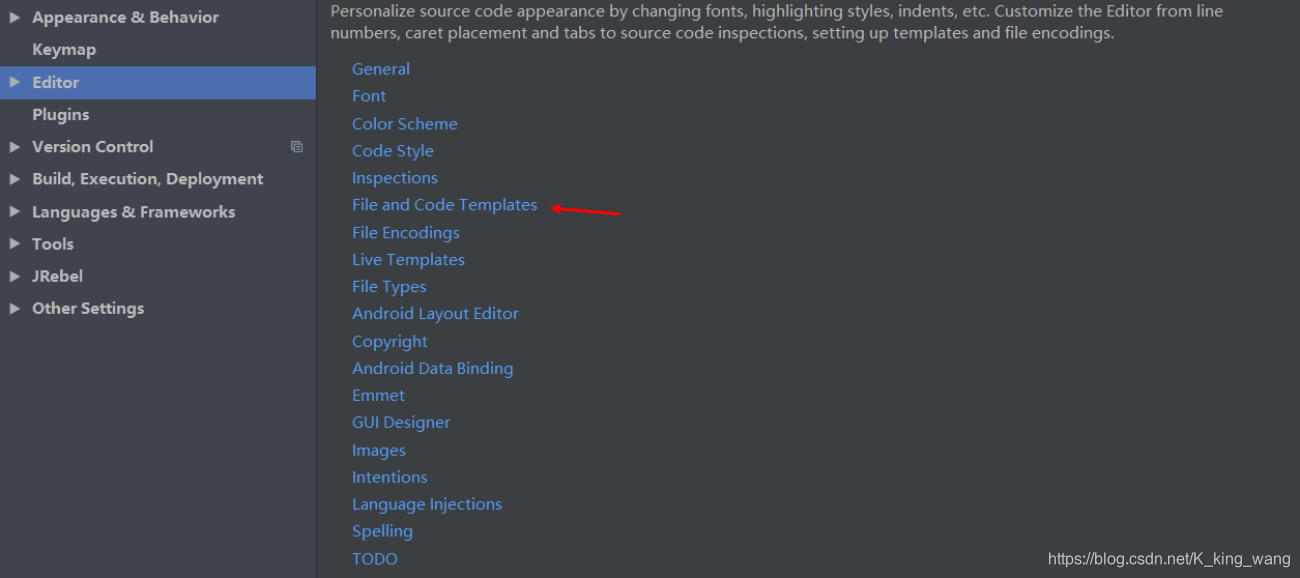Click the project-level icon beside Version Control
This screenshot has height=578, width=1300.
(297, 147)
